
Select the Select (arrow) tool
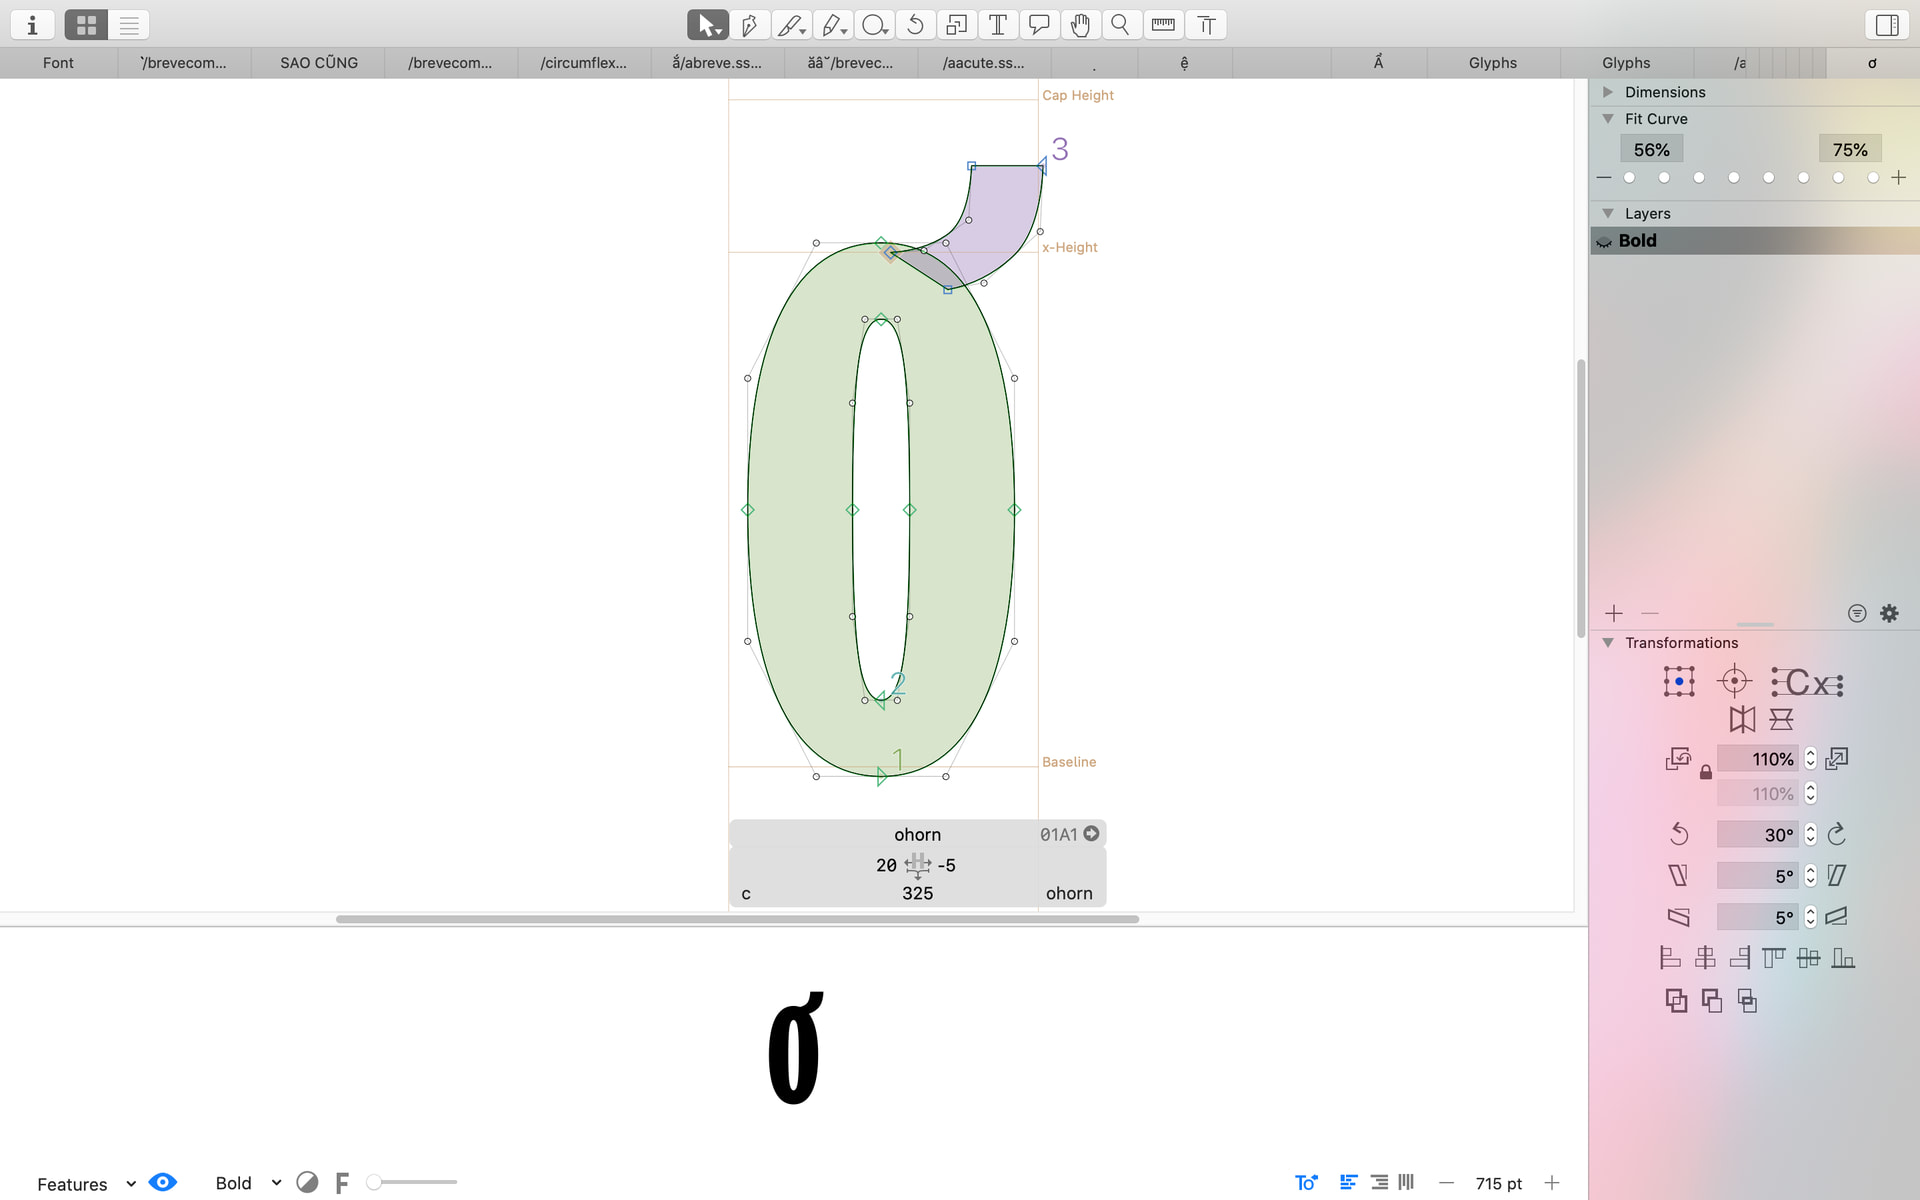coord(707,25)
